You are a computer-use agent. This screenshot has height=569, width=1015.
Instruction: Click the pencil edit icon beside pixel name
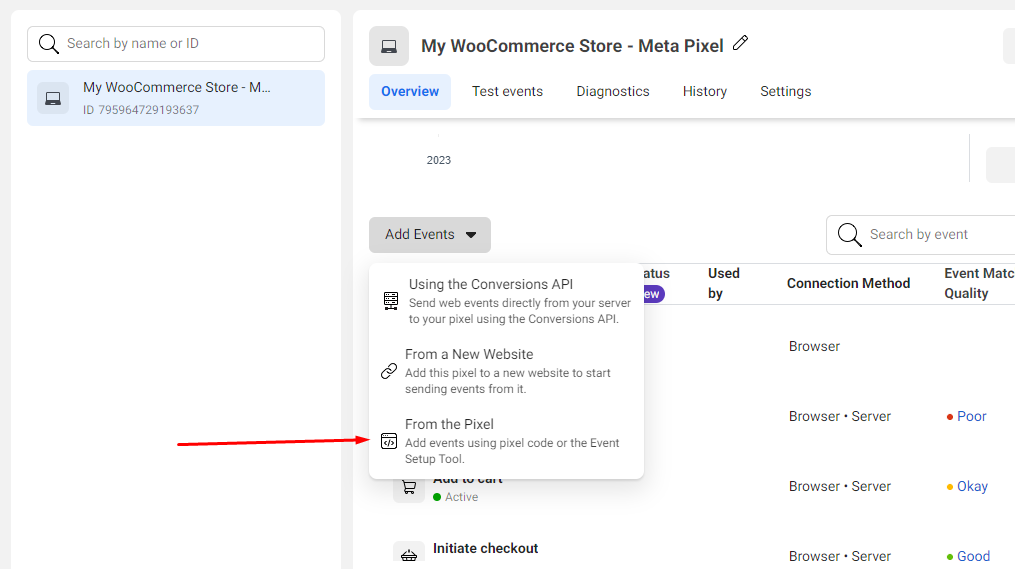pyautogui.click(x=741, y=43)
